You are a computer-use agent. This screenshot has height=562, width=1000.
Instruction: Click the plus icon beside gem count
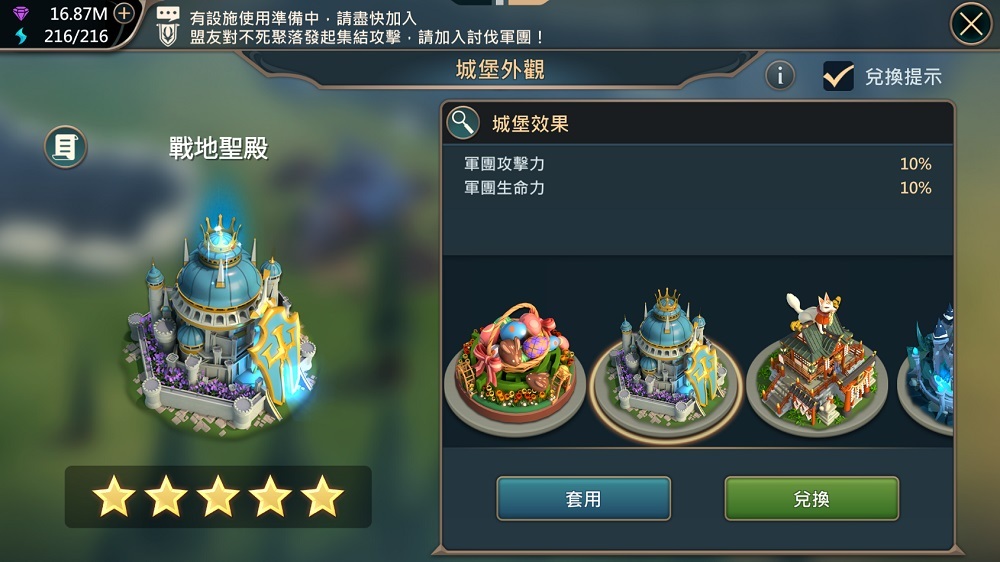pos(124,13)
